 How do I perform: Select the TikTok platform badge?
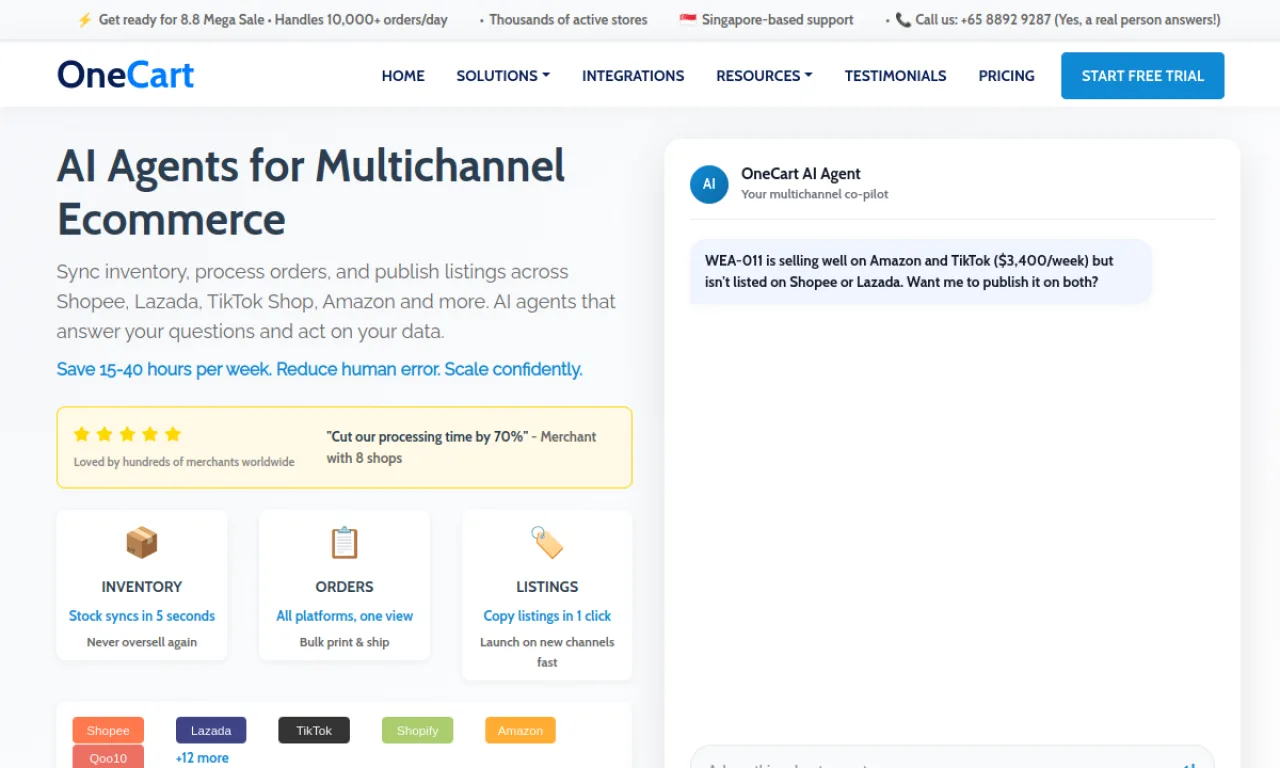(314, 730)
